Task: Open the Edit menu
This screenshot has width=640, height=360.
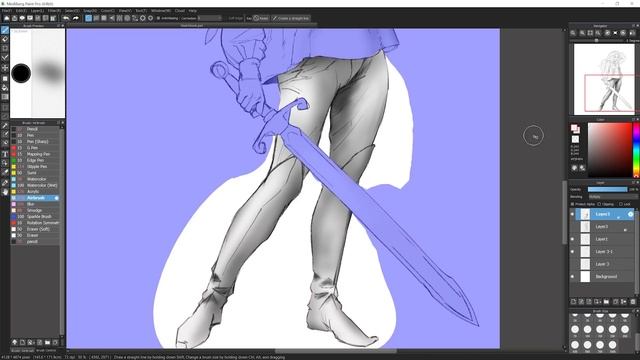Action: (x=21, y=11)
